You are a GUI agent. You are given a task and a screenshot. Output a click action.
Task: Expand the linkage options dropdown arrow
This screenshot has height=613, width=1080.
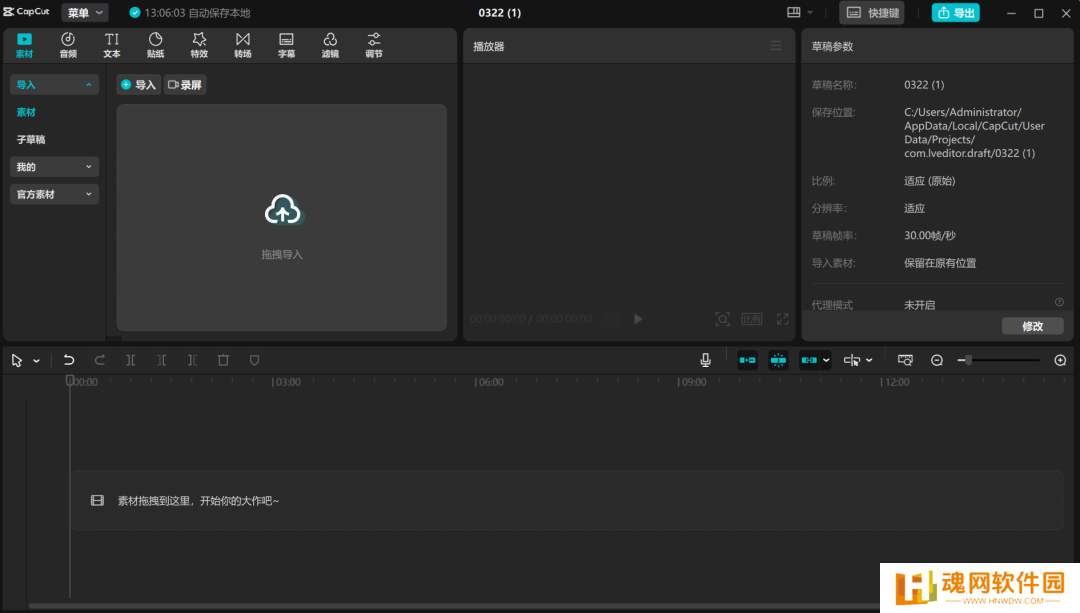(826, 360)
